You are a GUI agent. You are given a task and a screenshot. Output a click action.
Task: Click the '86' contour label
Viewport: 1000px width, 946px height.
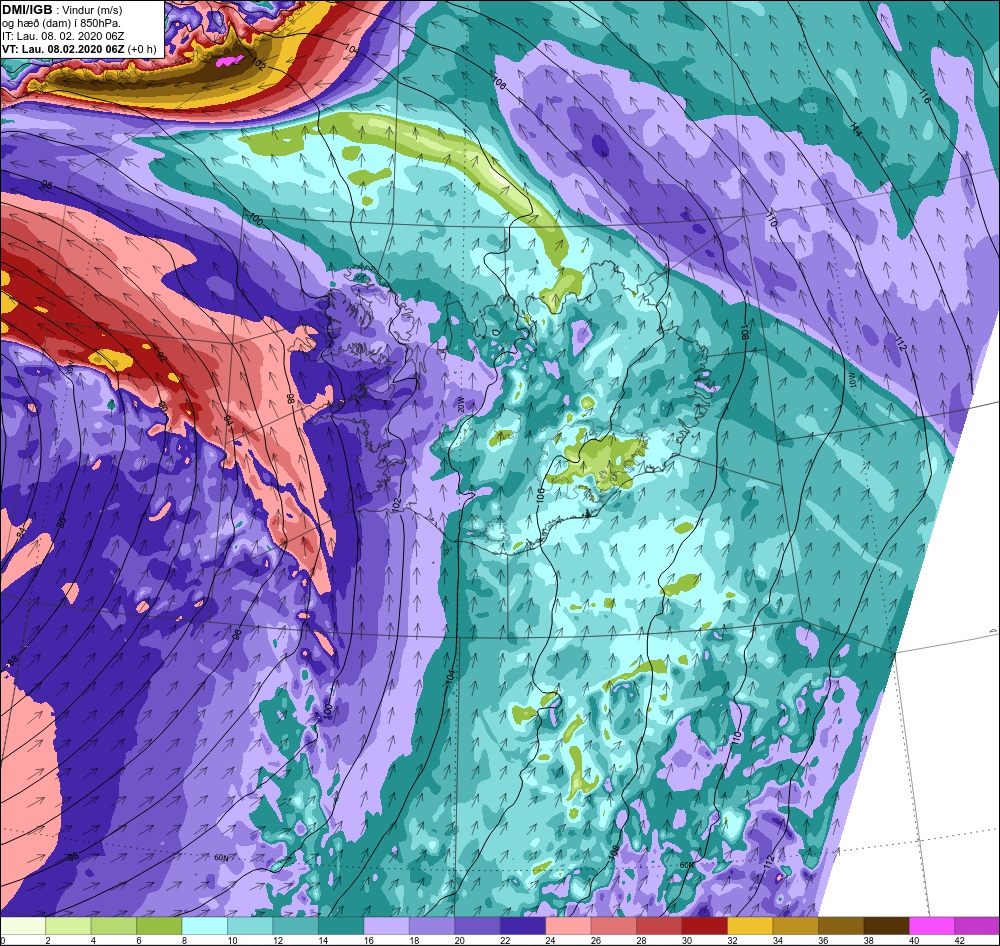click(62, 521)
